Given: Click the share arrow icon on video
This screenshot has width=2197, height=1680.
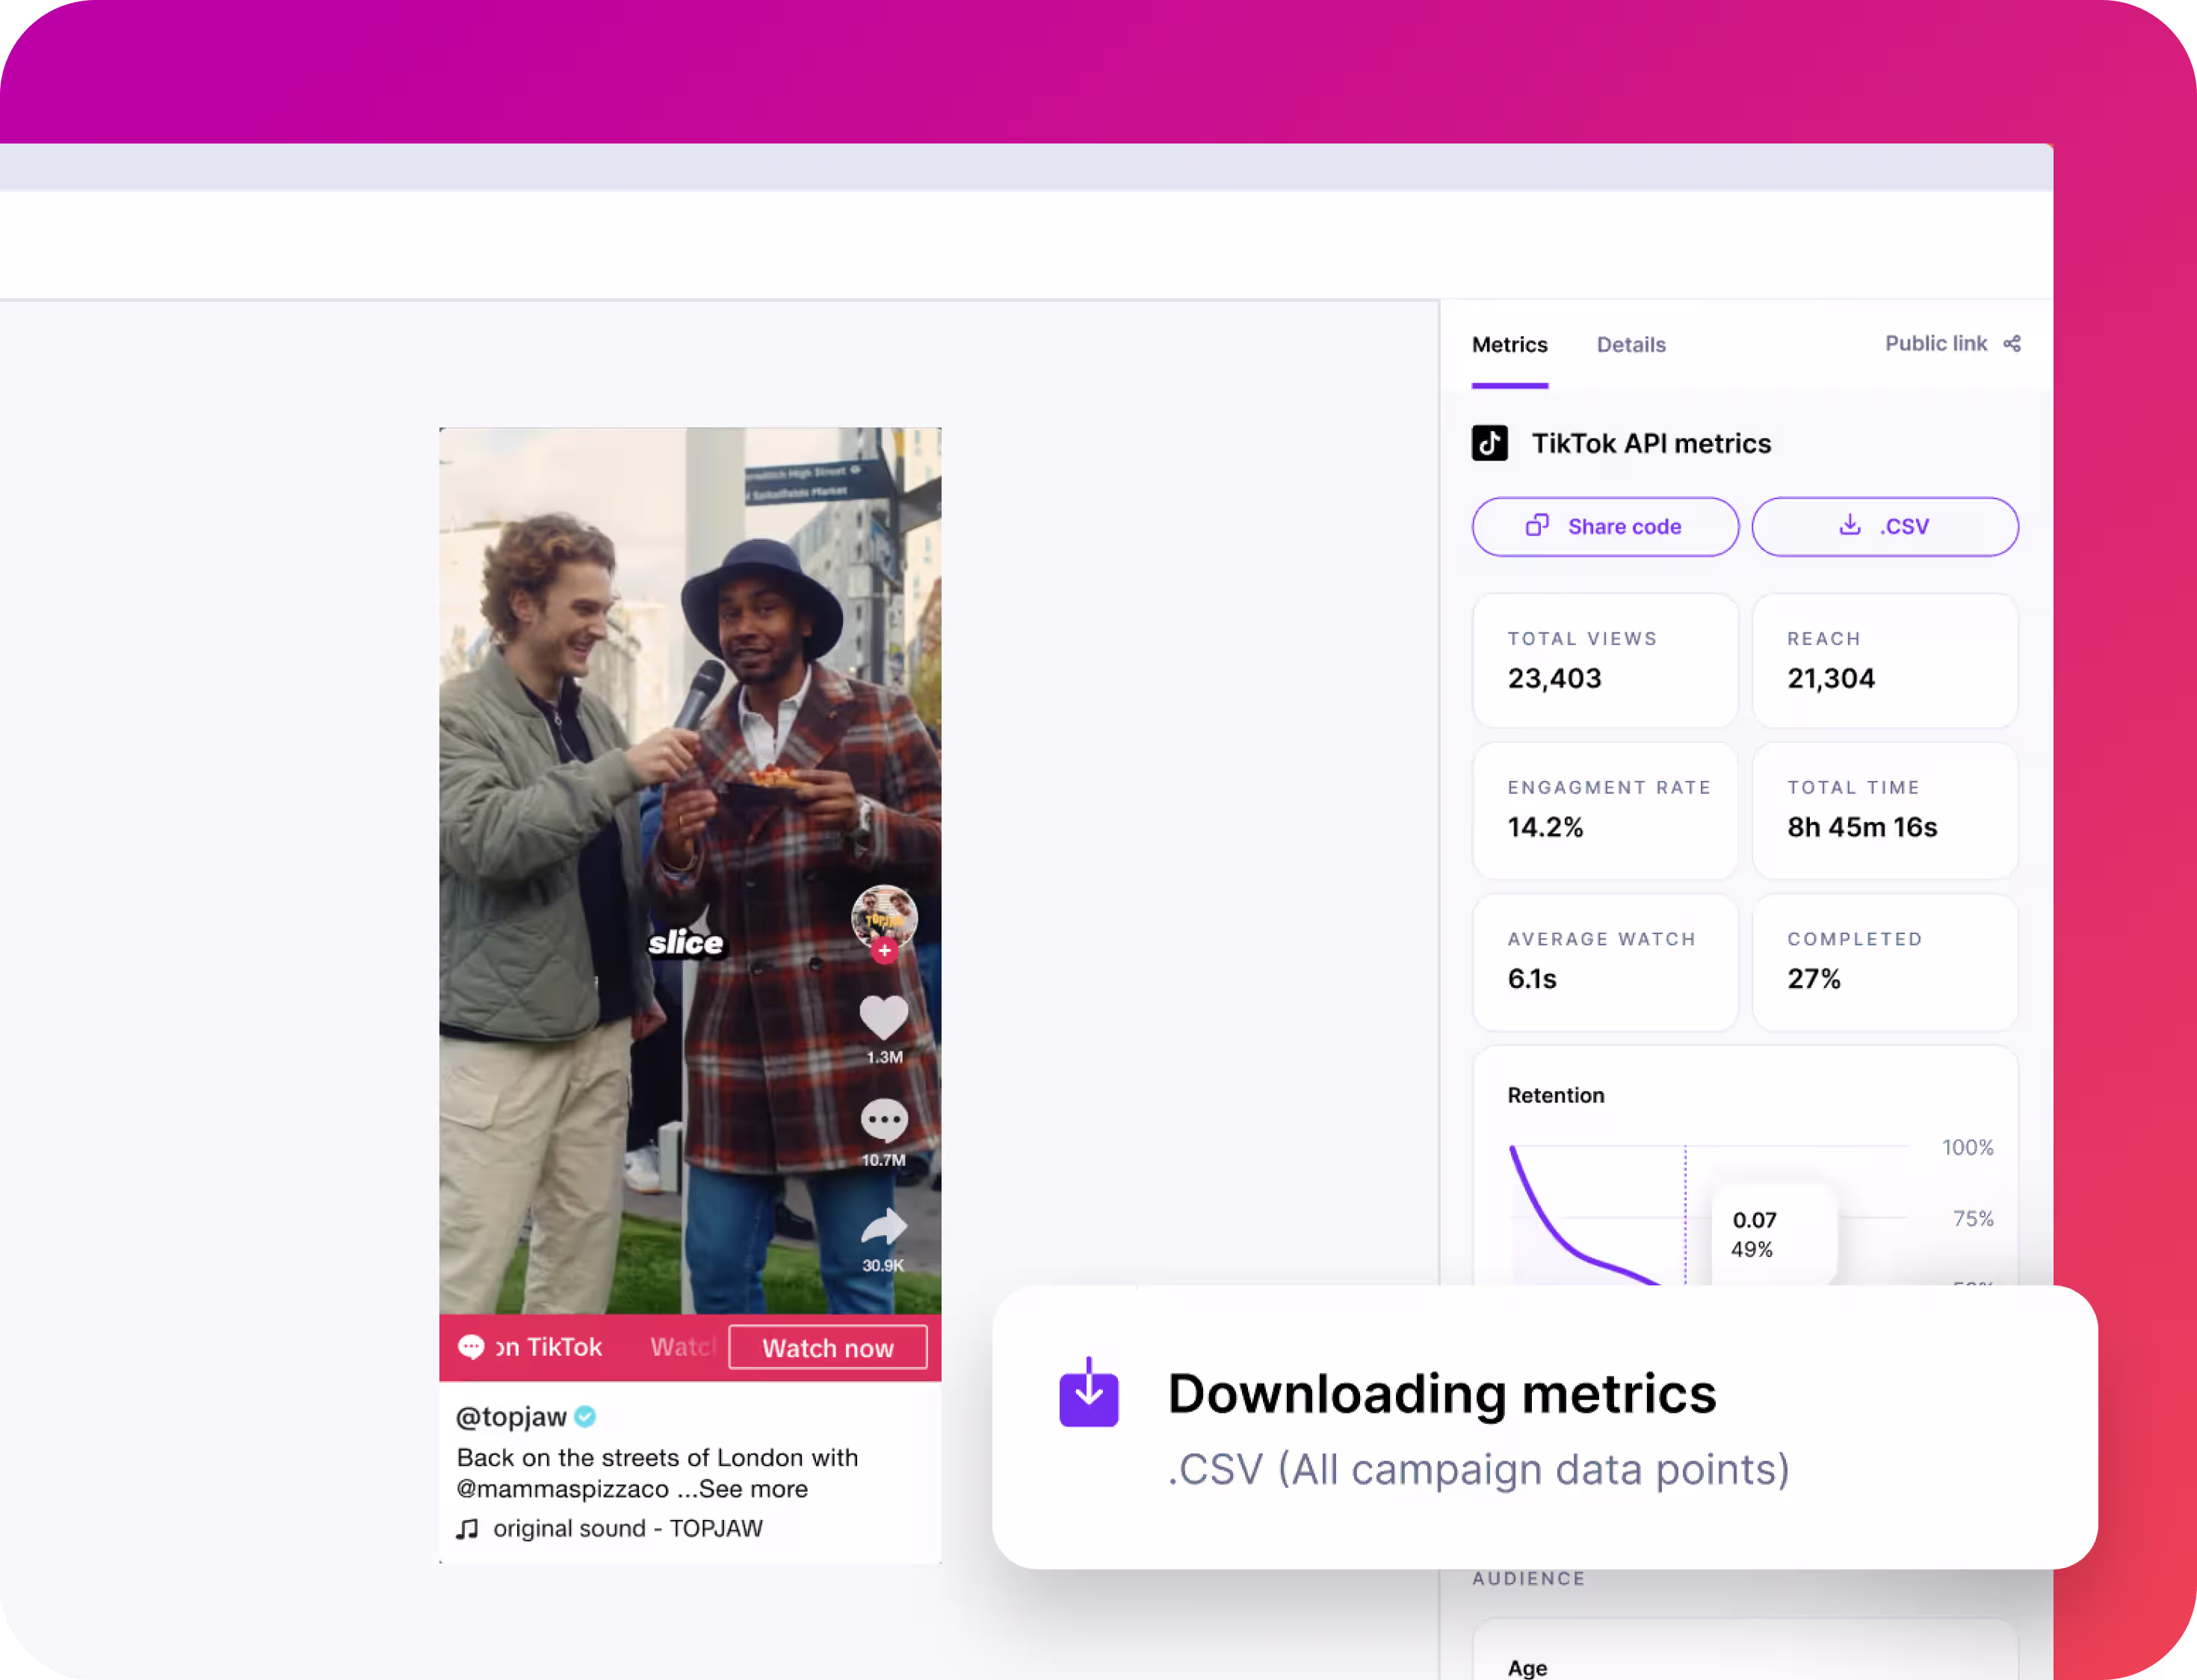Looking at the screenshot, I should [883, 1226].
